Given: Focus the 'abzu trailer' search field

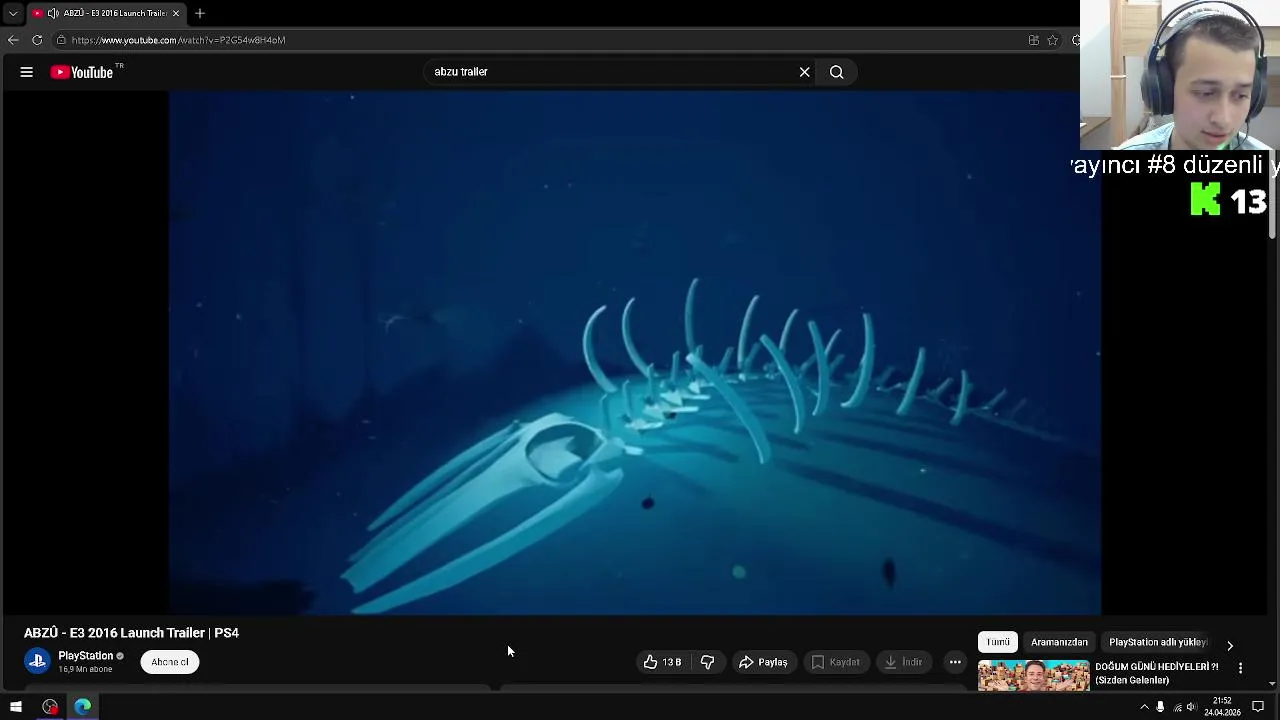Looking at the screenshot, I should click(610, 72).
